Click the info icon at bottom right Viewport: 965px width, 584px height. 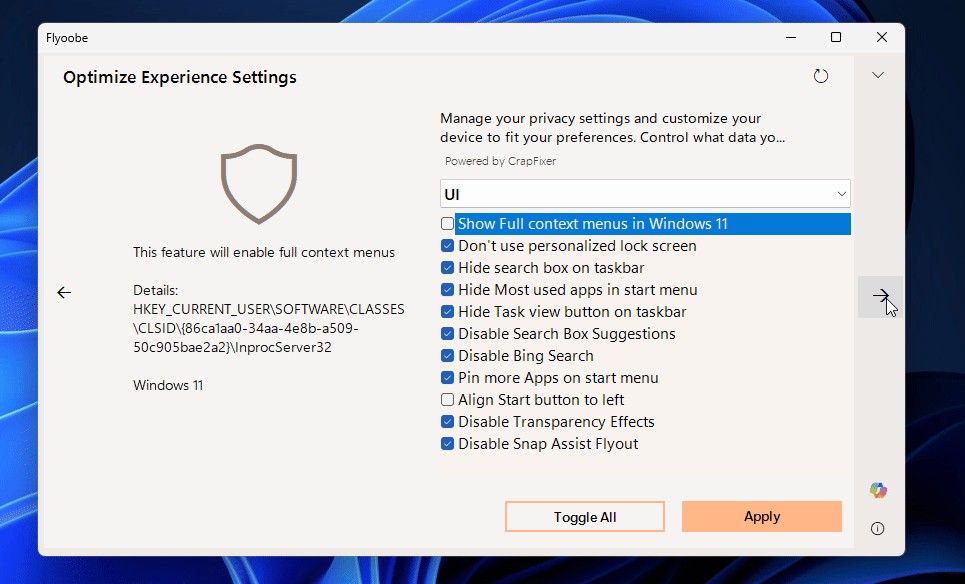(x=878, y=528)
